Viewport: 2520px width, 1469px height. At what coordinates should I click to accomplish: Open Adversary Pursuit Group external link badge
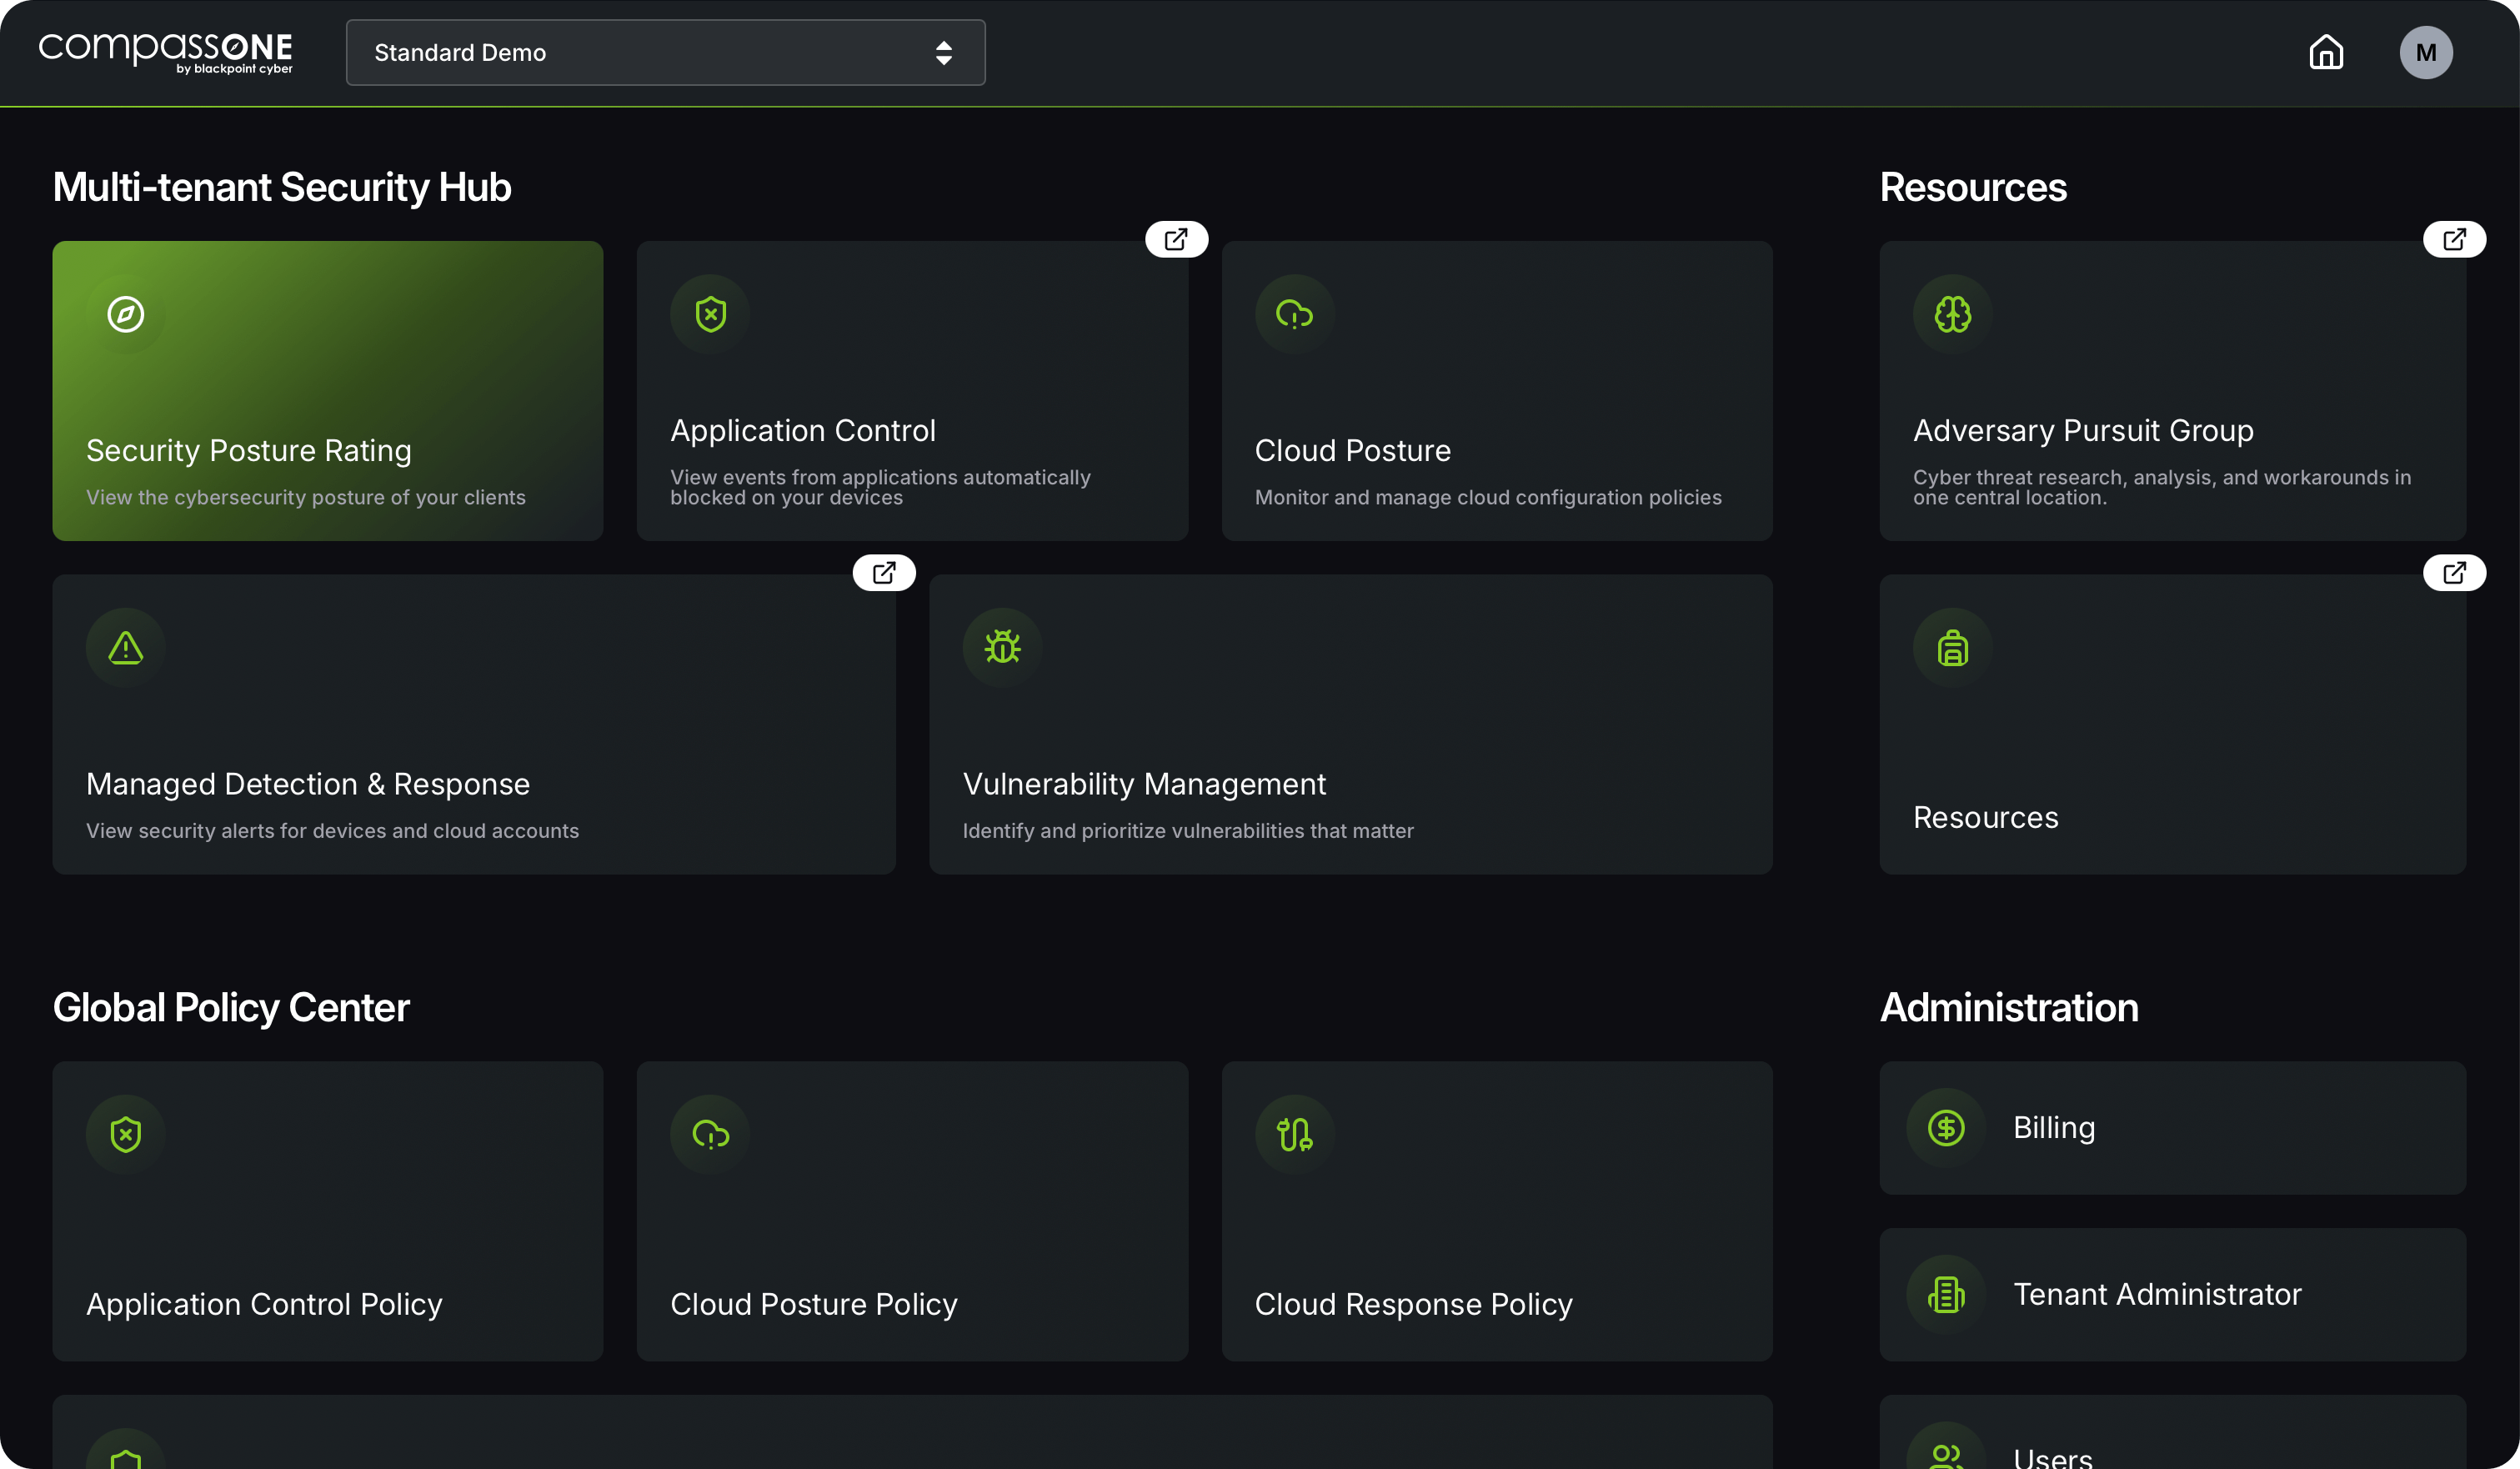2454,239
